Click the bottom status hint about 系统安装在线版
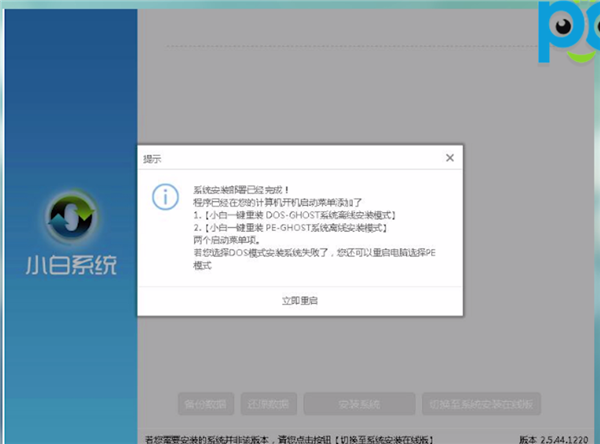 coord(289,440)
